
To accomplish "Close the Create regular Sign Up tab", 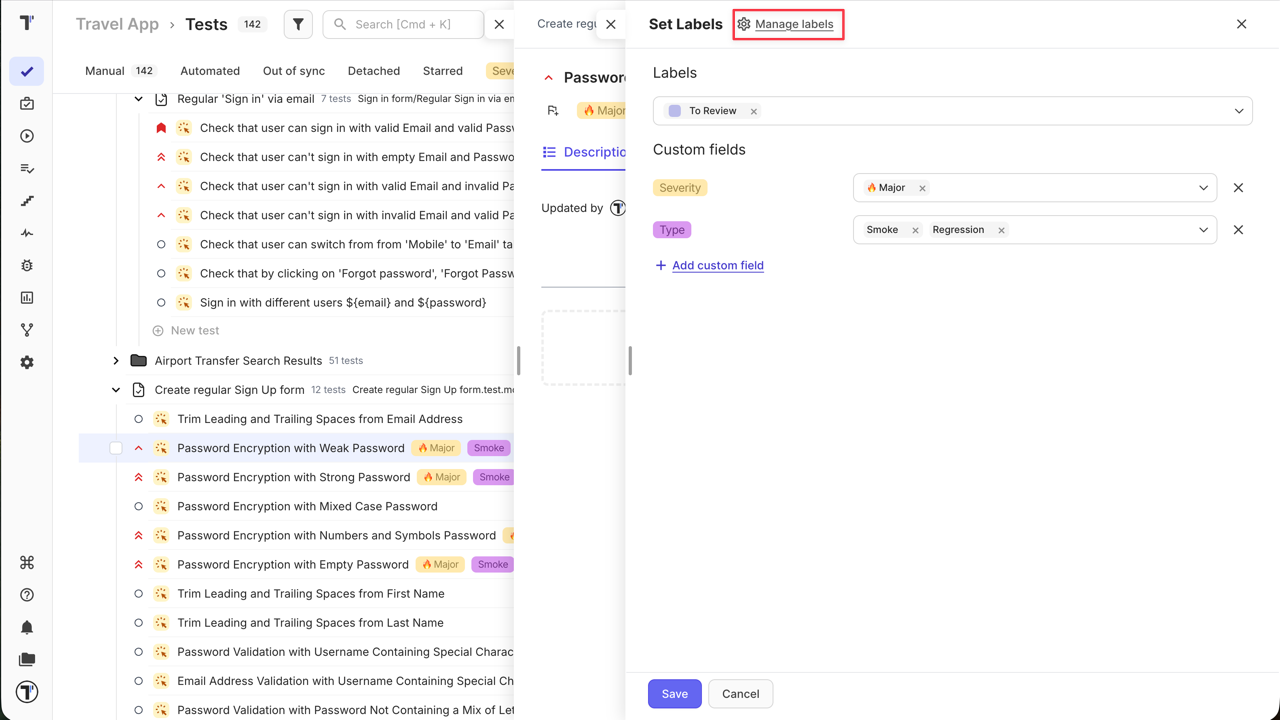I will click(x=611, y=24).
